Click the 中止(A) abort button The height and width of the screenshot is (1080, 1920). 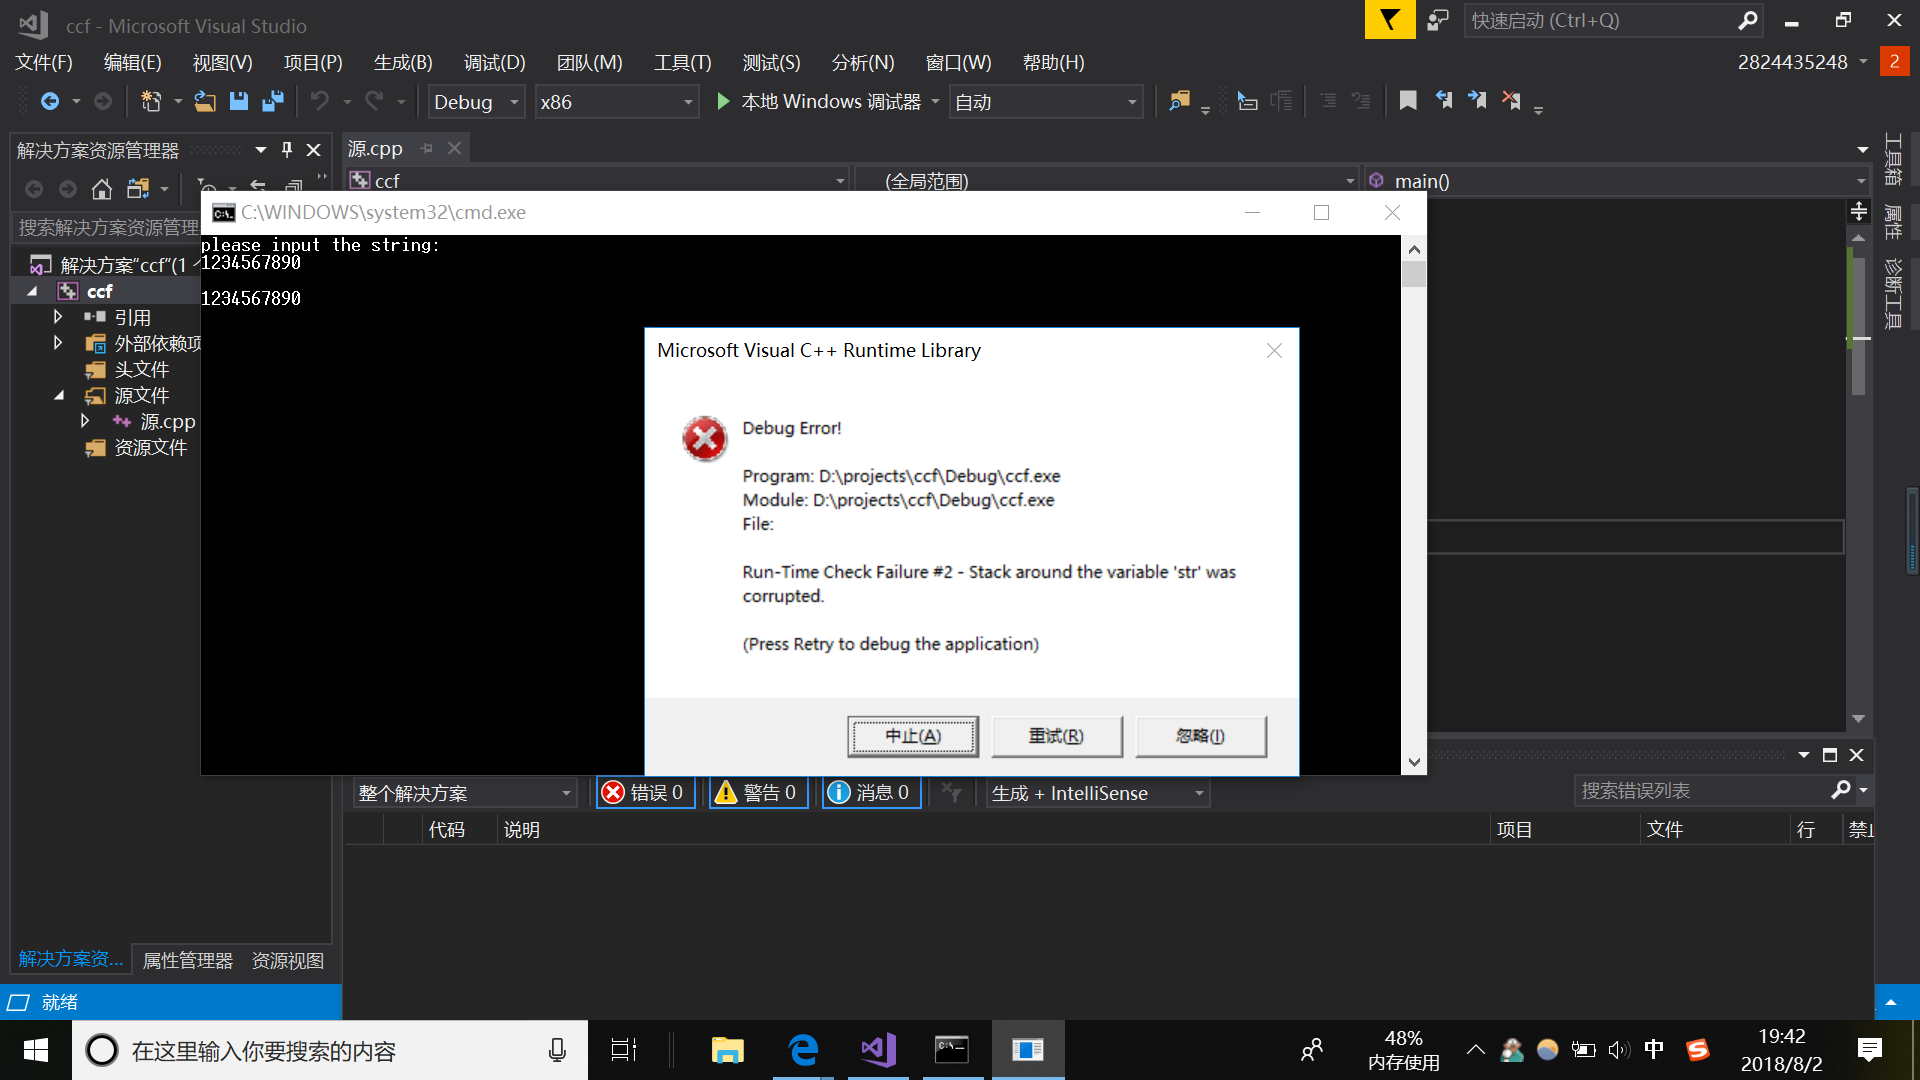click(x=912, y=736)
